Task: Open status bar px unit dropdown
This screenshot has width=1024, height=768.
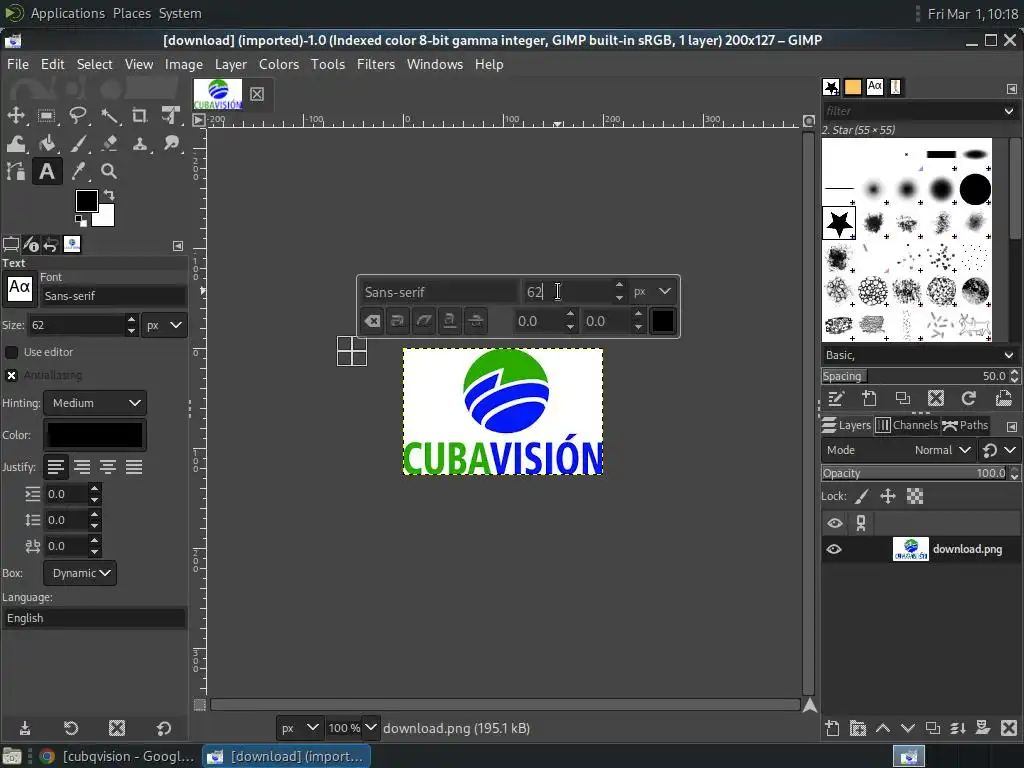Action: 299,728
